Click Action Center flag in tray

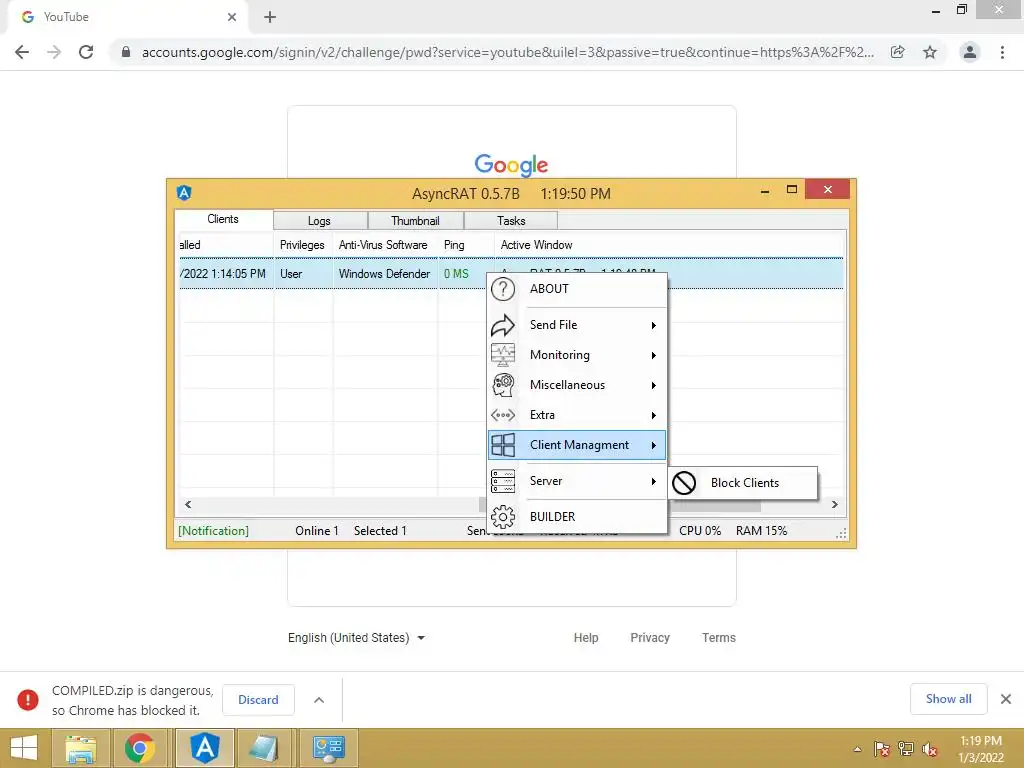pyautogui.click(x=882, y=750)
